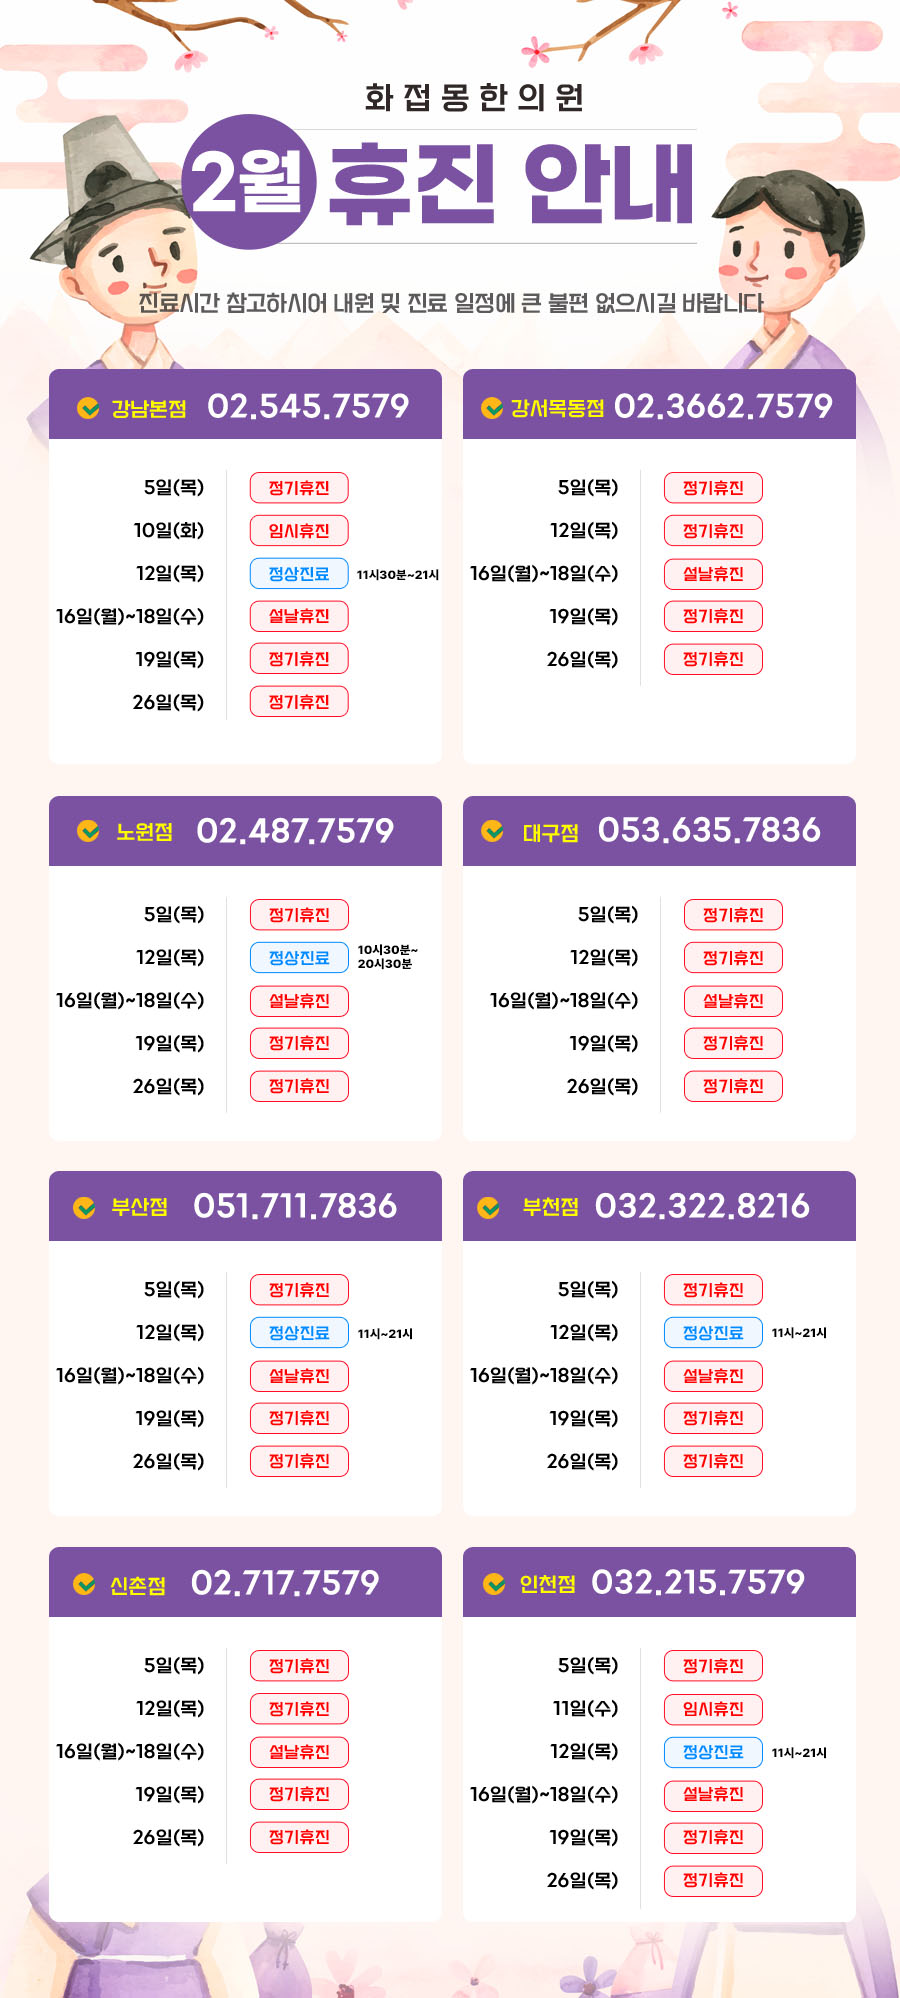This screenshot has width=900, height=1998.
Task: Click 정상진료 badge in 노원점 section
Action: 299,958
